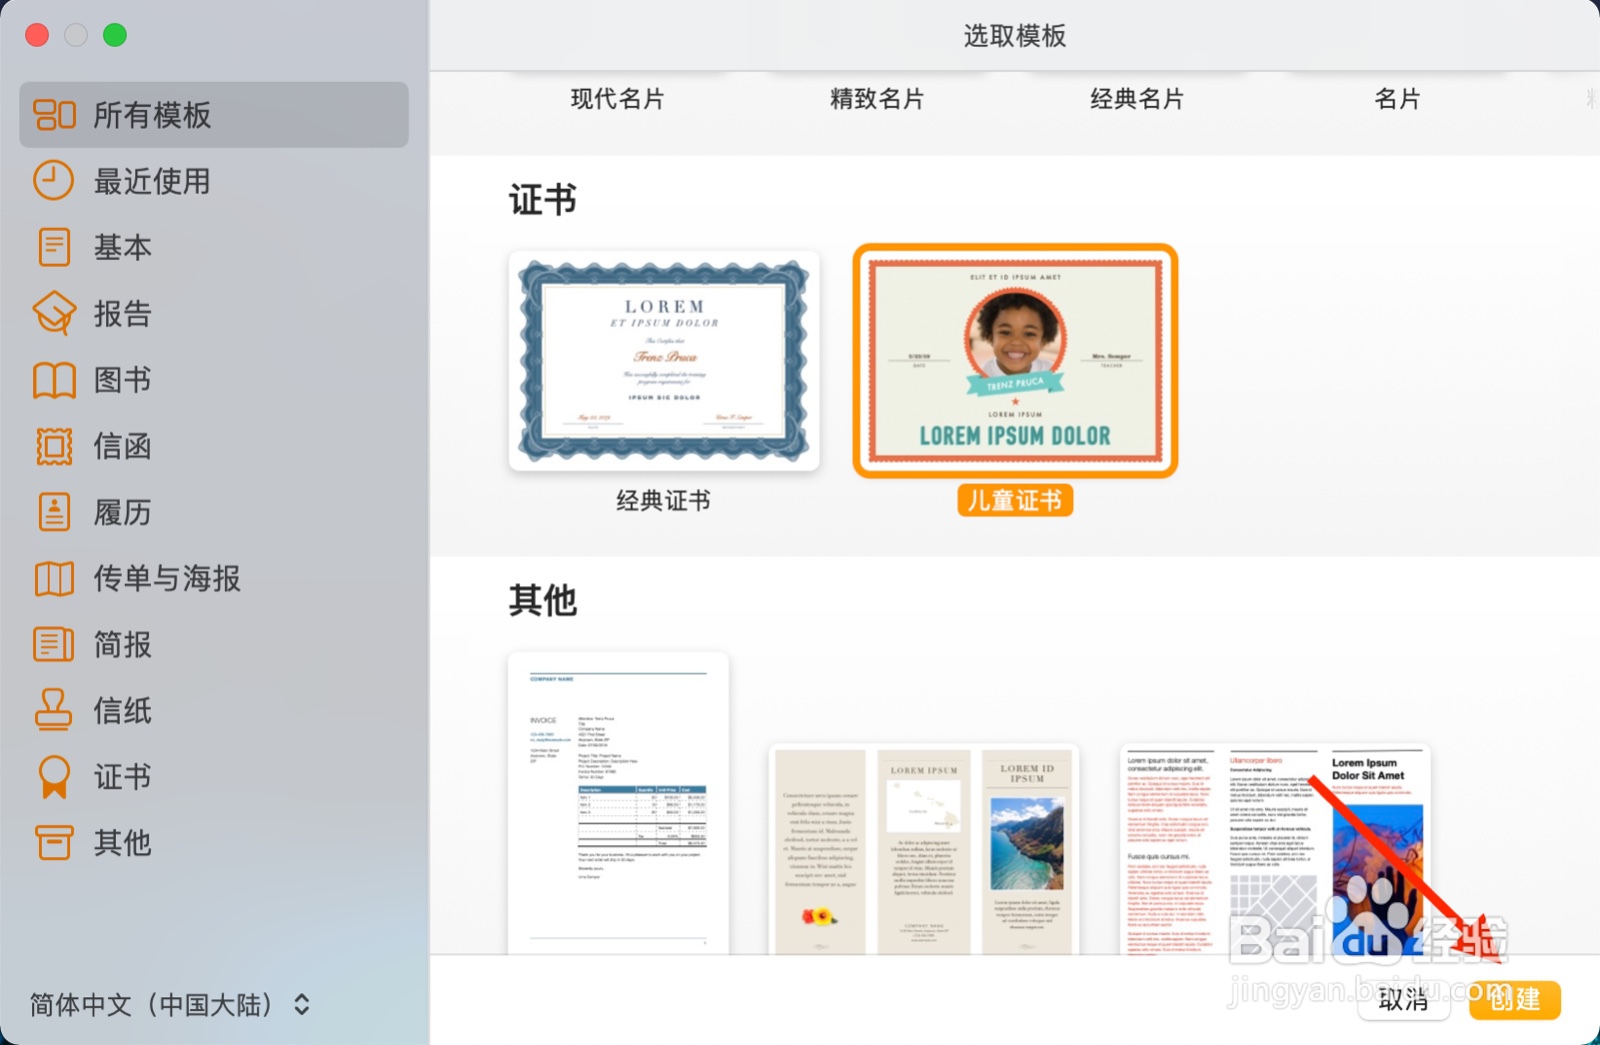Click the 信函 category icon
The image size is (1600, 1045).
pos(54,446)
